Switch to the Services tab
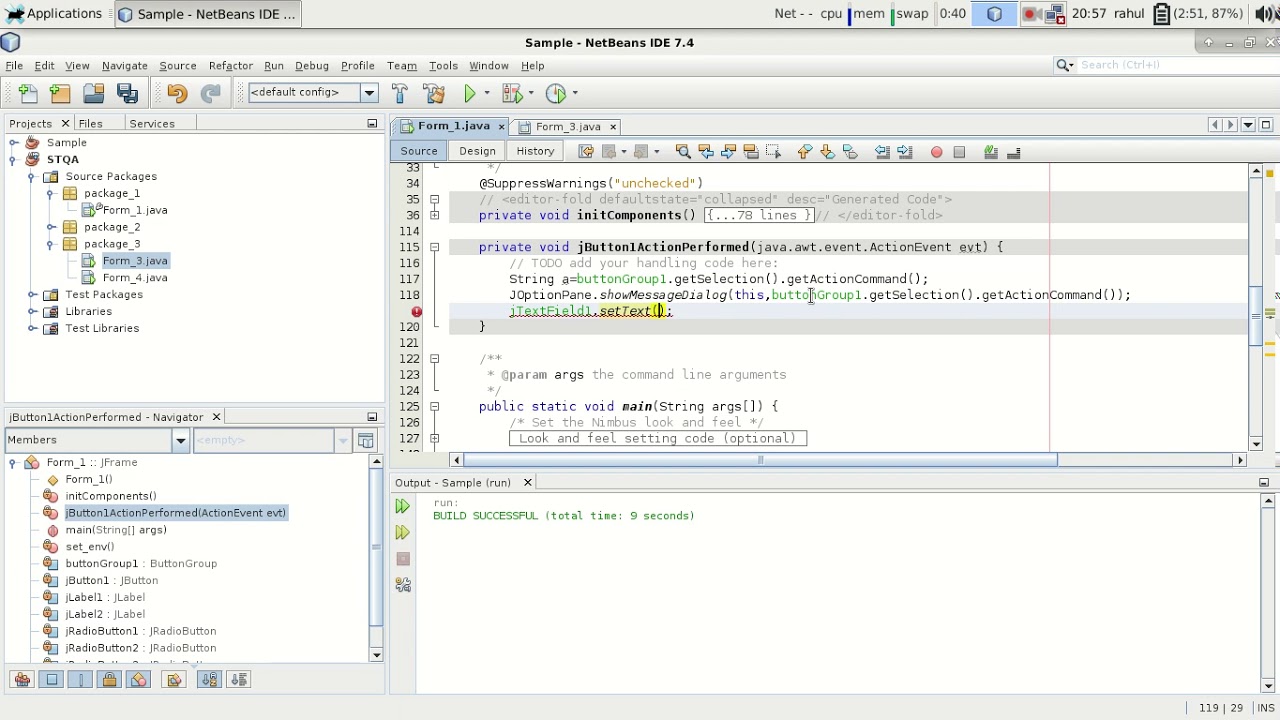Viewport: 1280px width, 720px height. [152, 124]
